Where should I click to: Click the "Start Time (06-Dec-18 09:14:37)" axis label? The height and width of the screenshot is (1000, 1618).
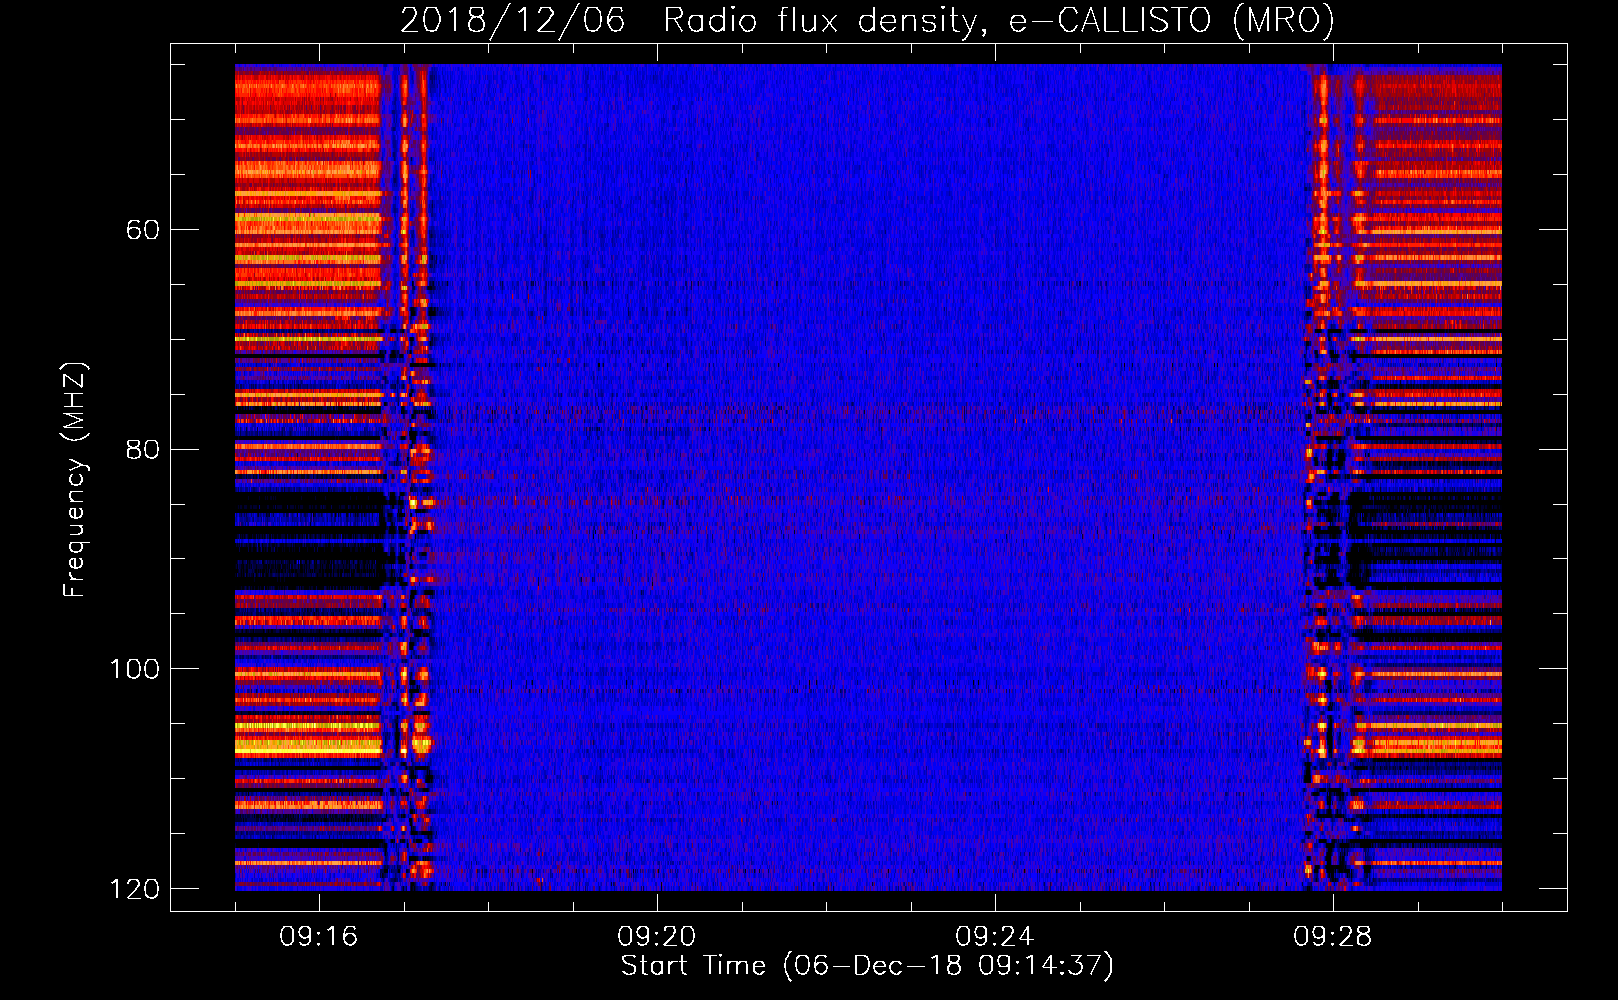coord(867,966)
